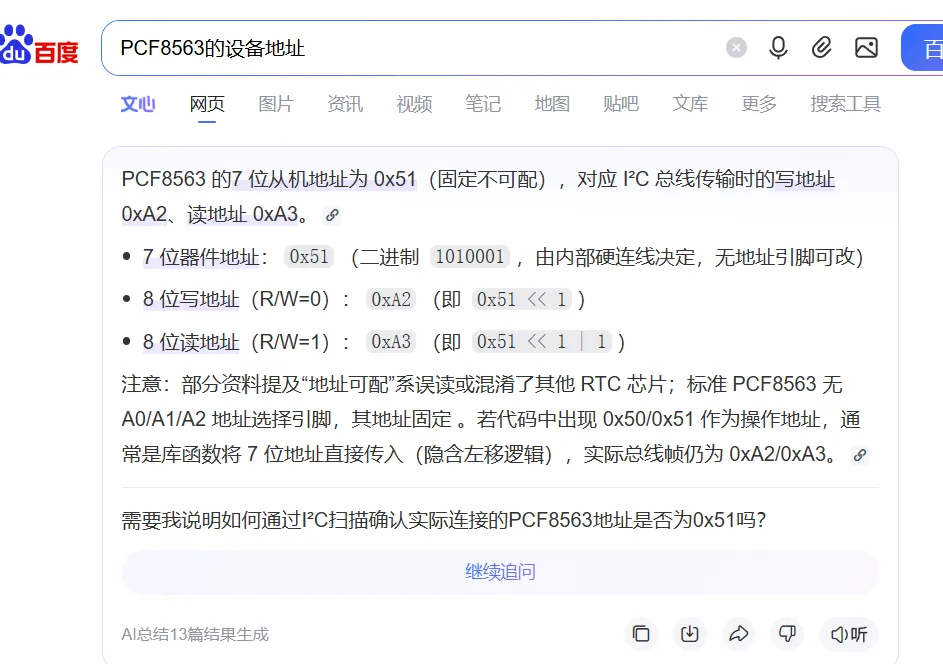Click the 0x51 << 1 code snippet
Image resolution: width=943 pixels, height=664 pixels.
[x=521, y=299]
